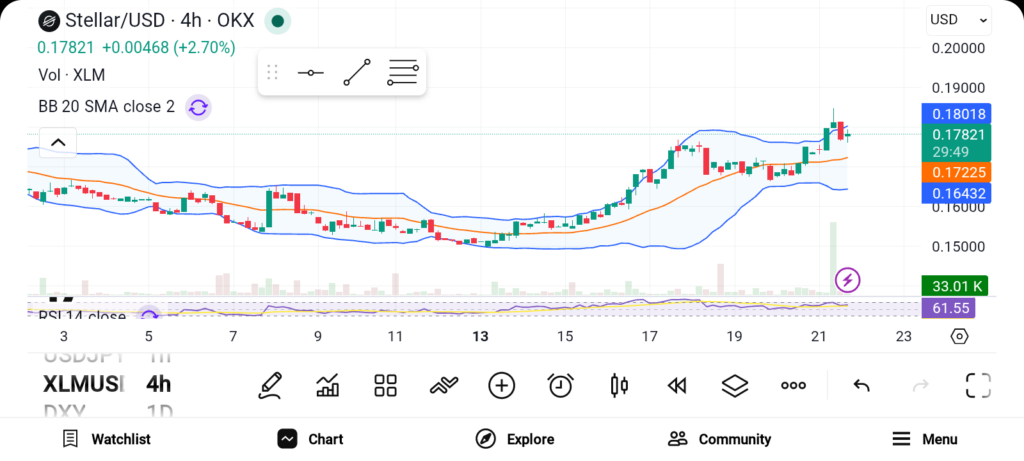Tap the 0.16432 lower band price label
1024x461 pixels.
pos(956,193)
